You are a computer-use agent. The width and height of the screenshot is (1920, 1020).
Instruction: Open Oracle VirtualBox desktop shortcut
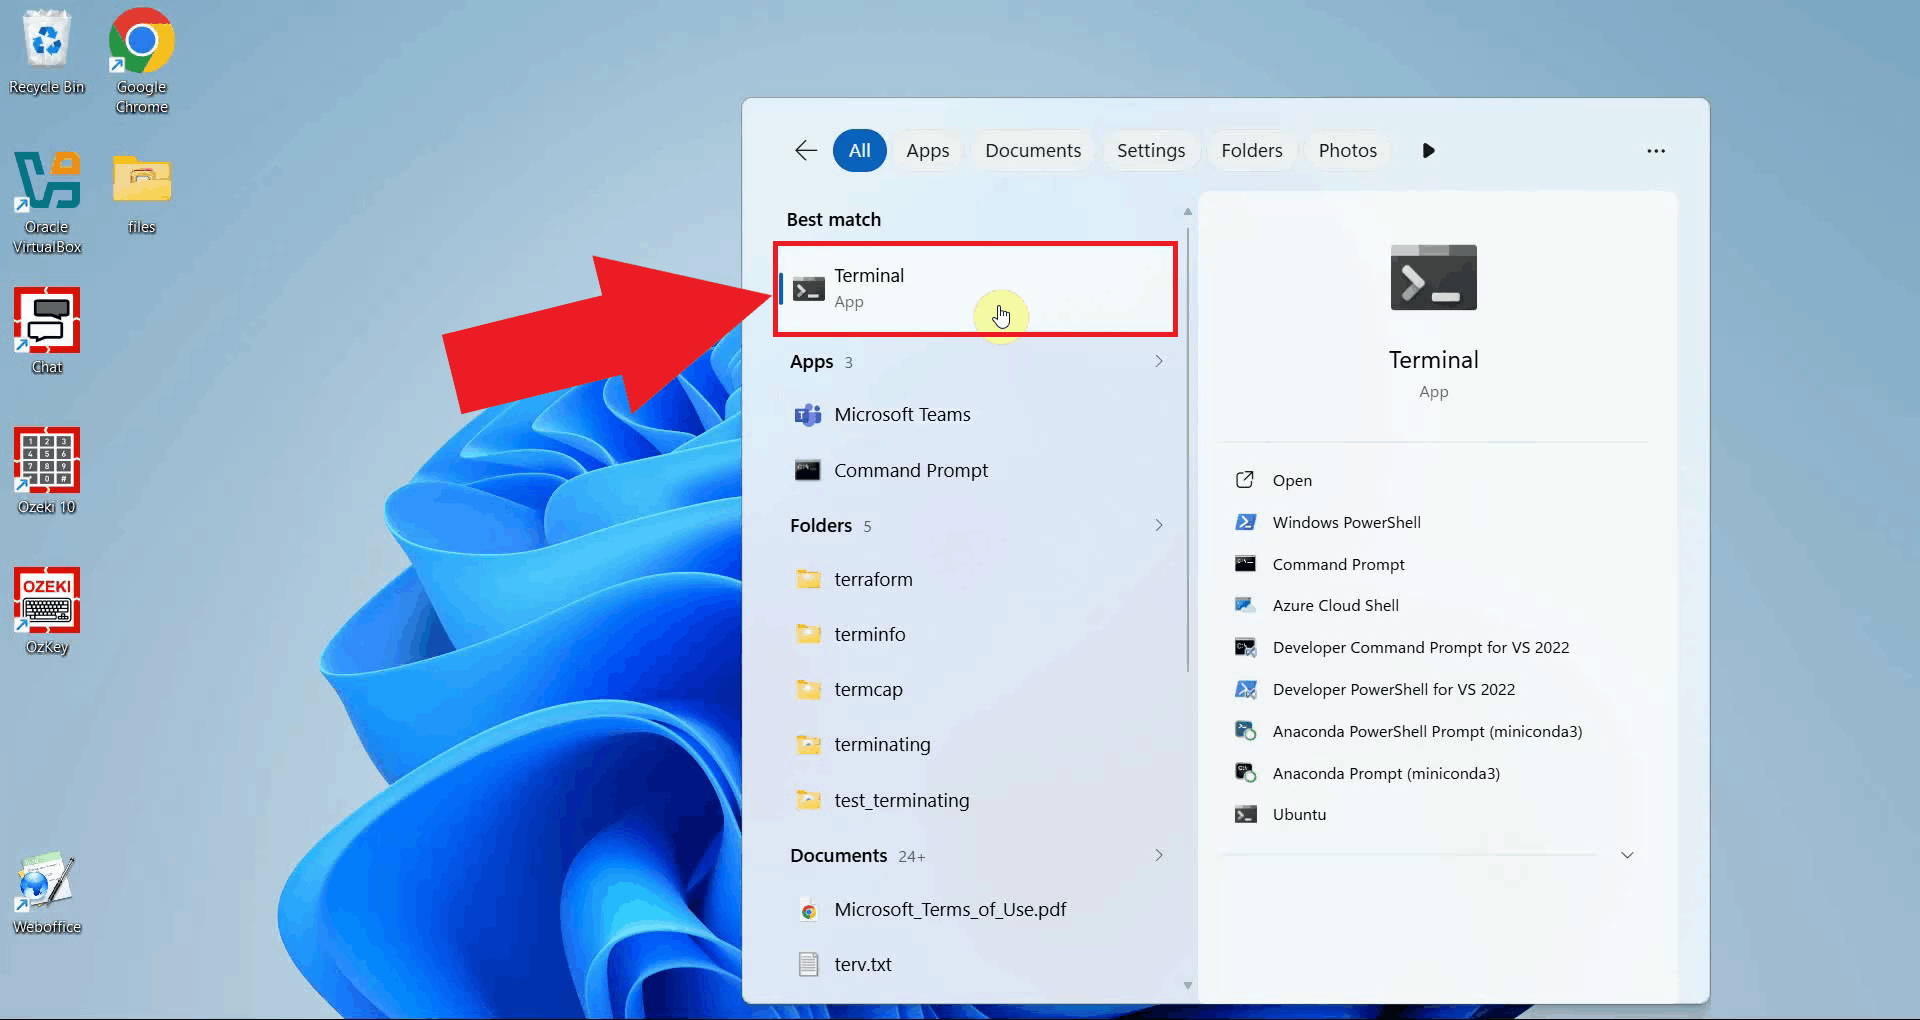(x=47, y=201)
